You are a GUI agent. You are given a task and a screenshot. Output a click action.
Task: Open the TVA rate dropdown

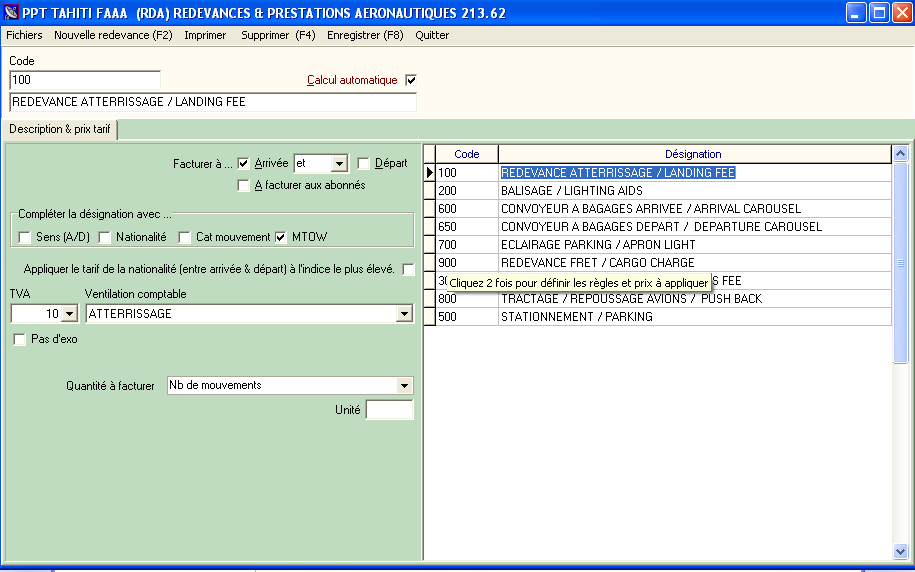pos(68,314)
